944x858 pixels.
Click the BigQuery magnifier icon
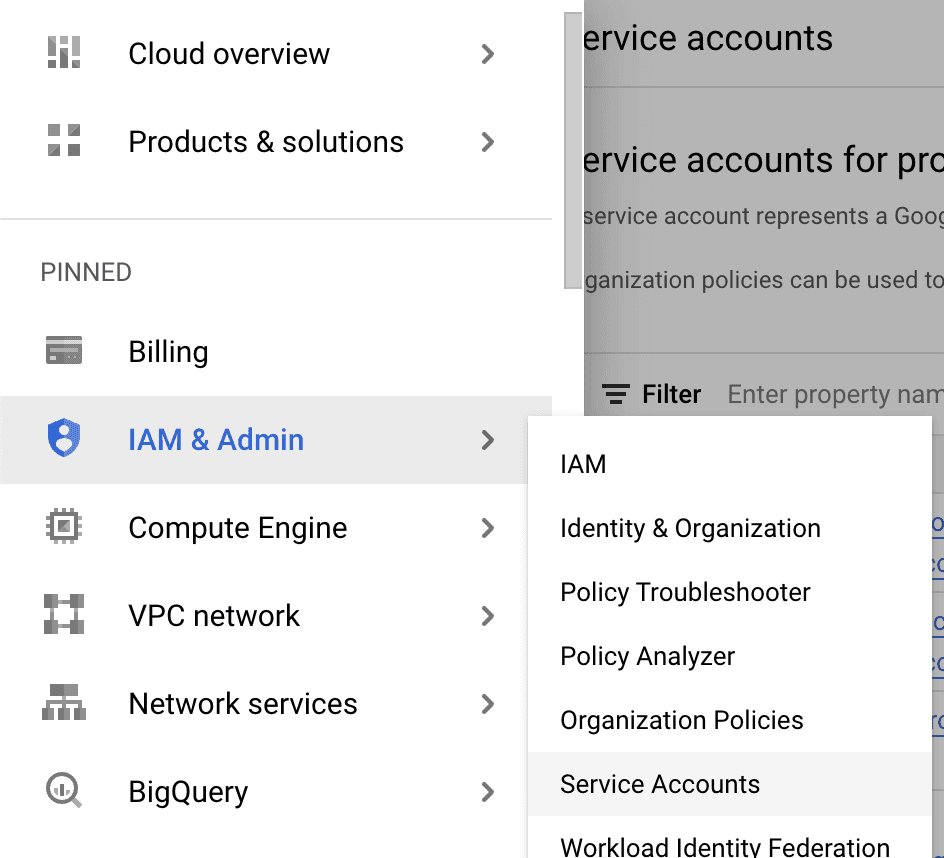[x=64, y=791]
